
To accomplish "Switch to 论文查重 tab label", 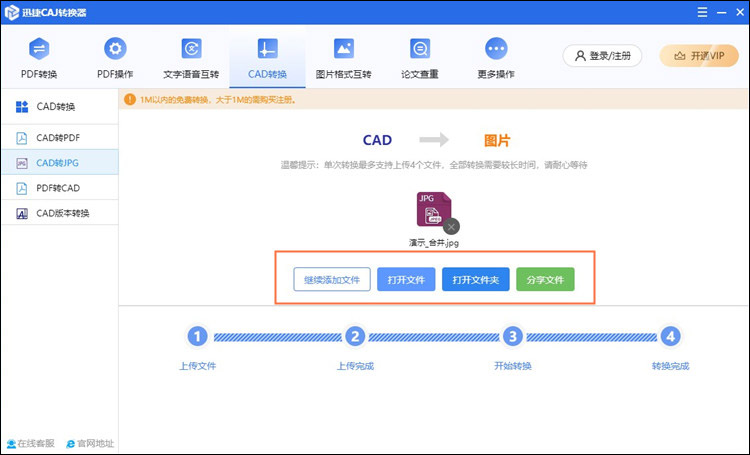I will [420, 74].
